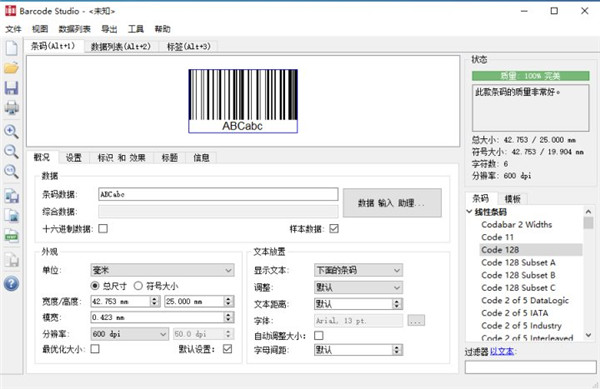Uncheck the default settings checkbox
The height and width of the screenshot is (389, 600).
point(227,348)
